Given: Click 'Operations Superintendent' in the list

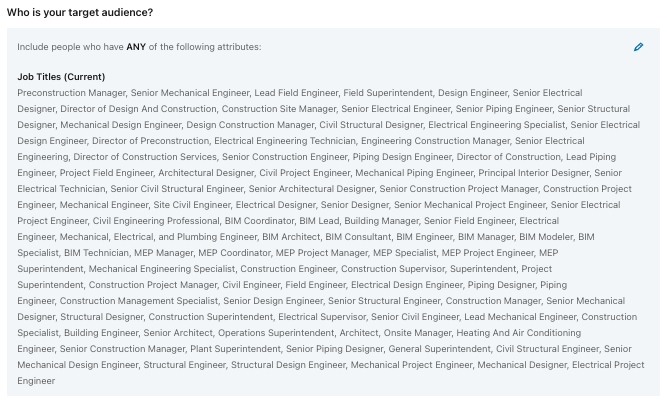Looking at the screenshot, I should click(276, 333).
